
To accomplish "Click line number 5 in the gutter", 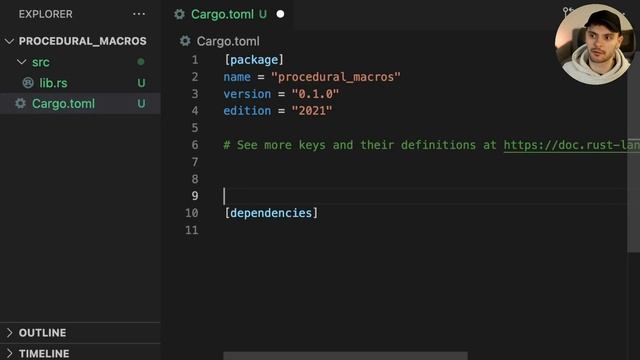I will tap(195, 128).
